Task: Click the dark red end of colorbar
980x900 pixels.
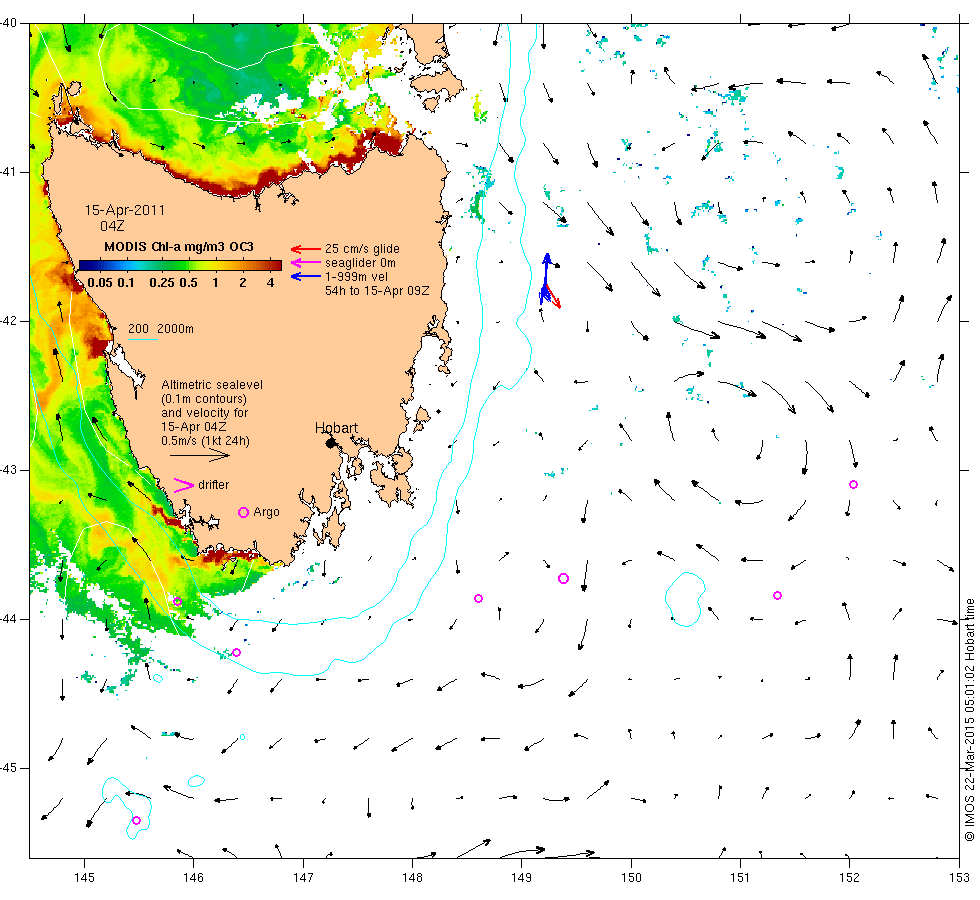Action: [x=276, y=265]
